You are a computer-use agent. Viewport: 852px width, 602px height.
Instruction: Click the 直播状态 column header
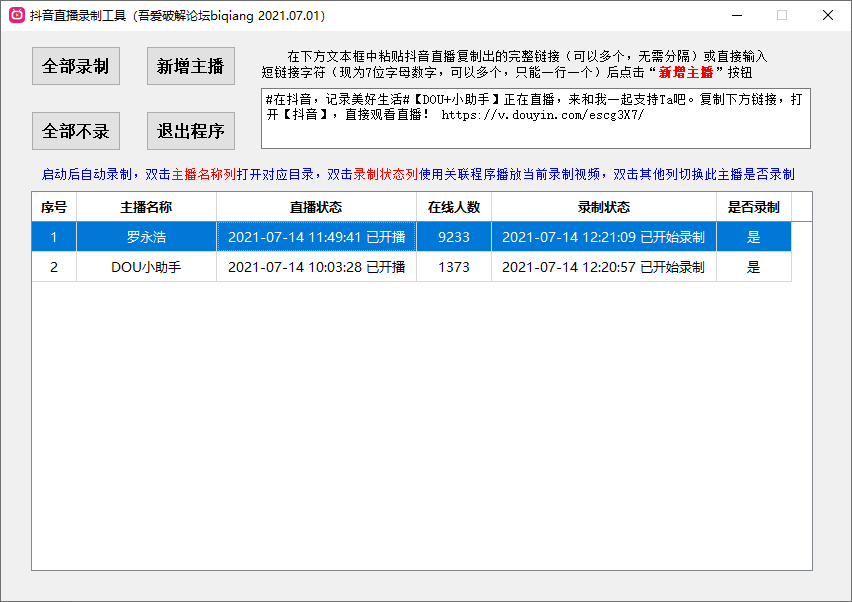click(316, 207)
